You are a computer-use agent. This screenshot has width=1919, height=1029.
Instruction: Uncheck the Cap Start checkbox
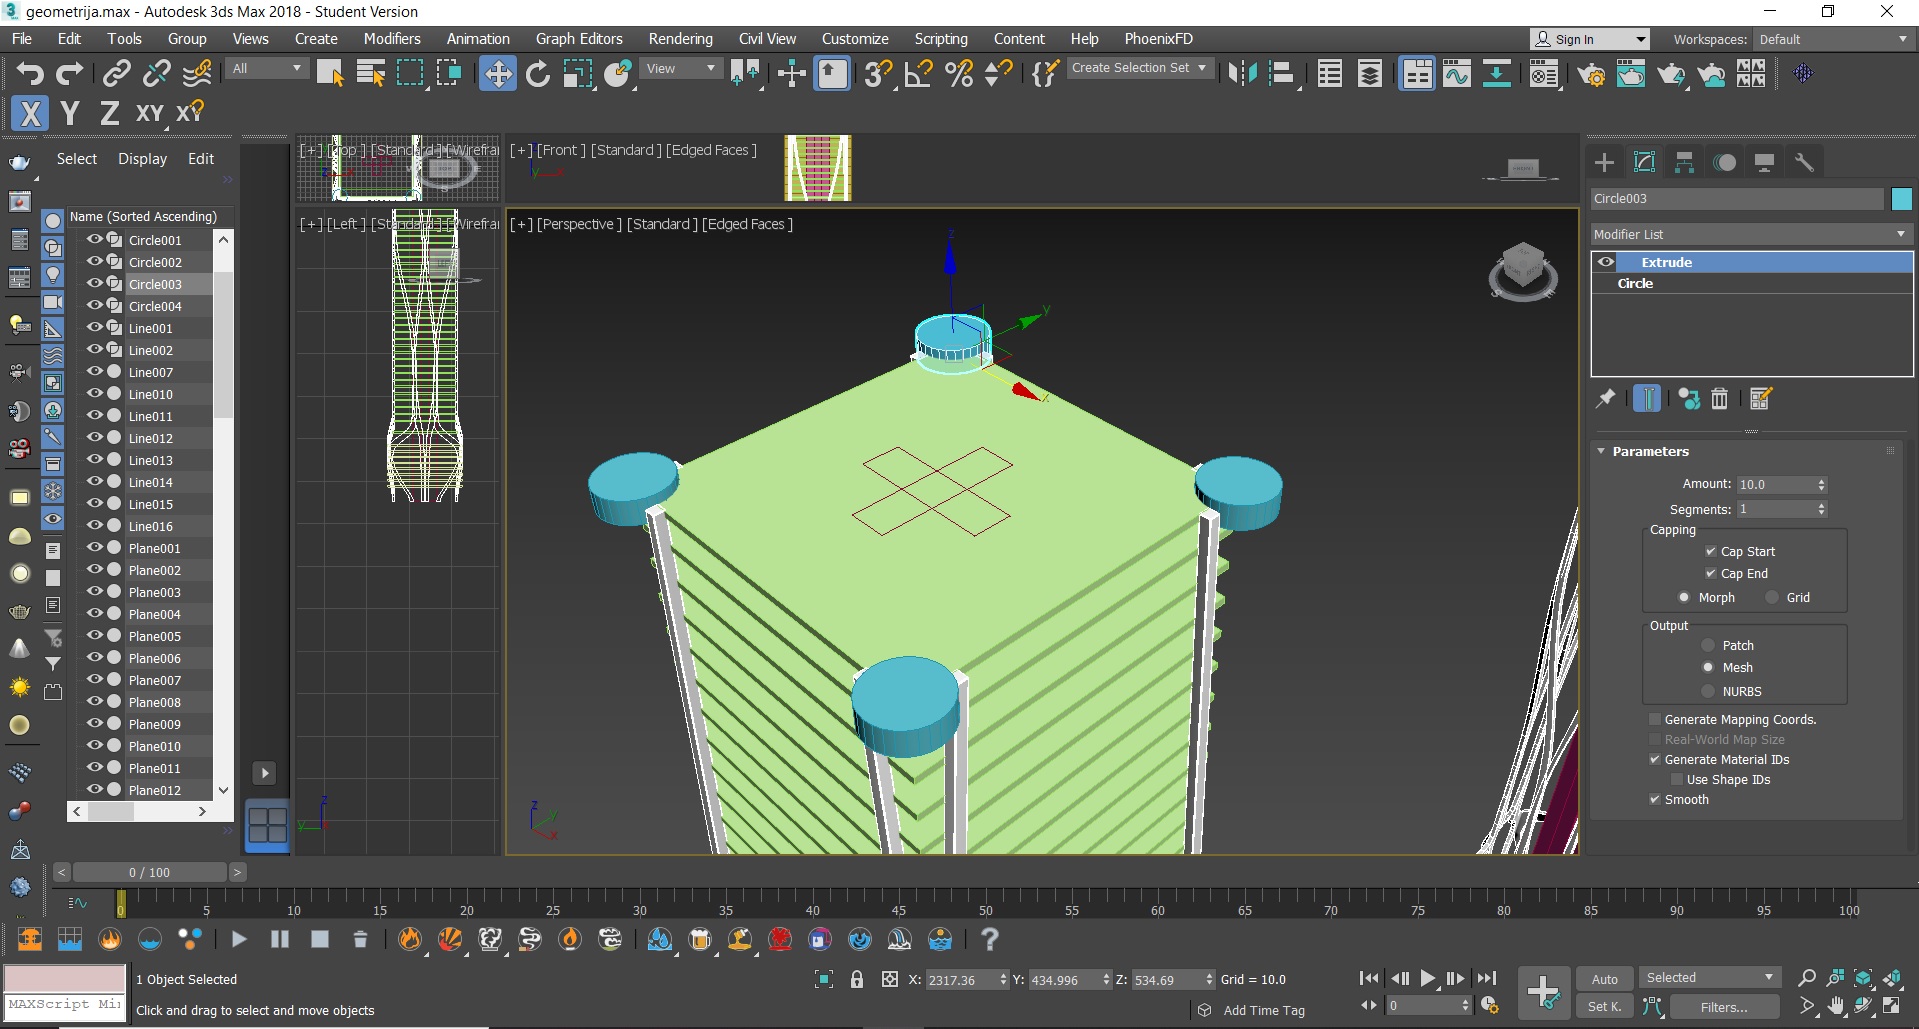click(x=1711, y=552)
